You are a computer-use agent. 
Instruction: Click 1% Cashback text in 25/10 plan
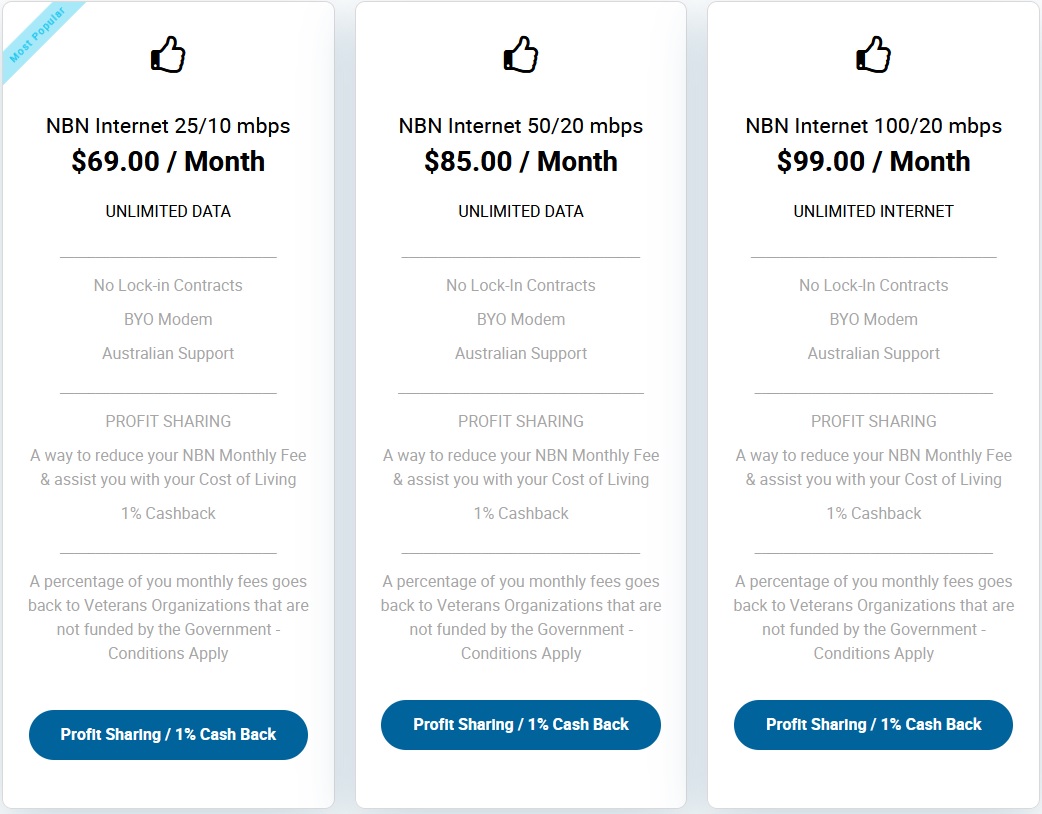coord(168,514)
